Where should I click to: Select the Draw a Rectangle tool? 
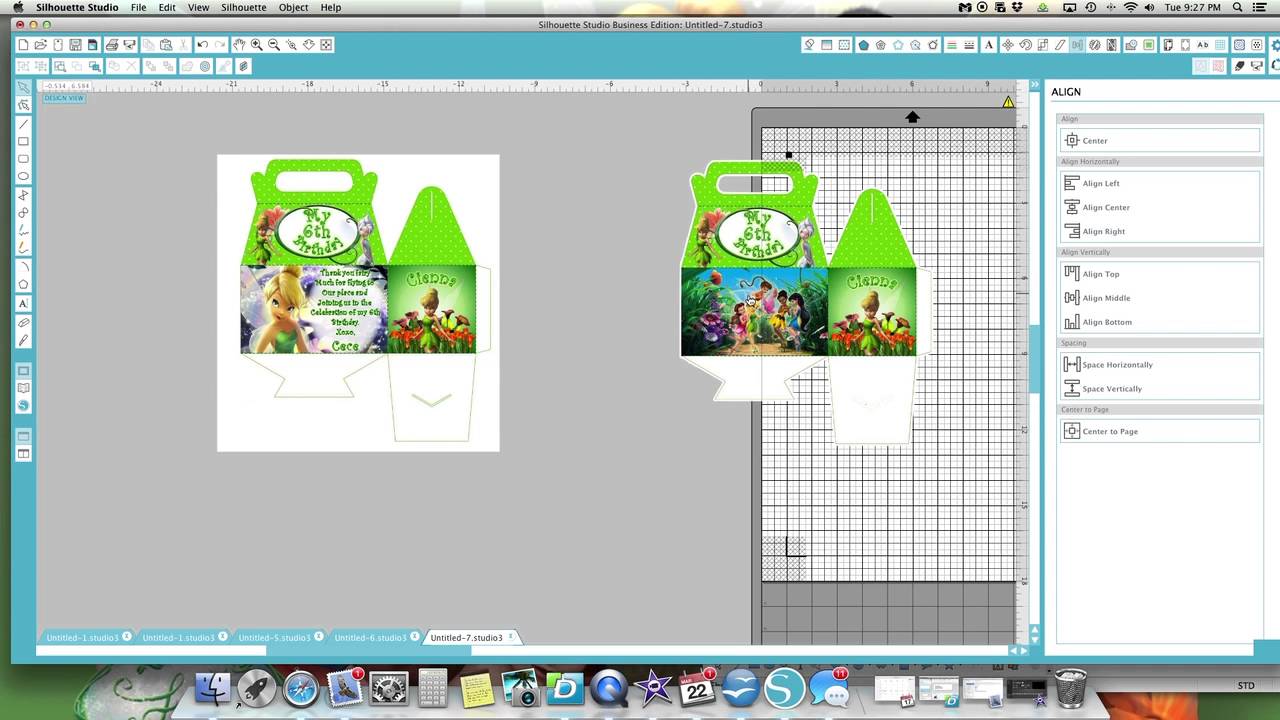[23, 142]
